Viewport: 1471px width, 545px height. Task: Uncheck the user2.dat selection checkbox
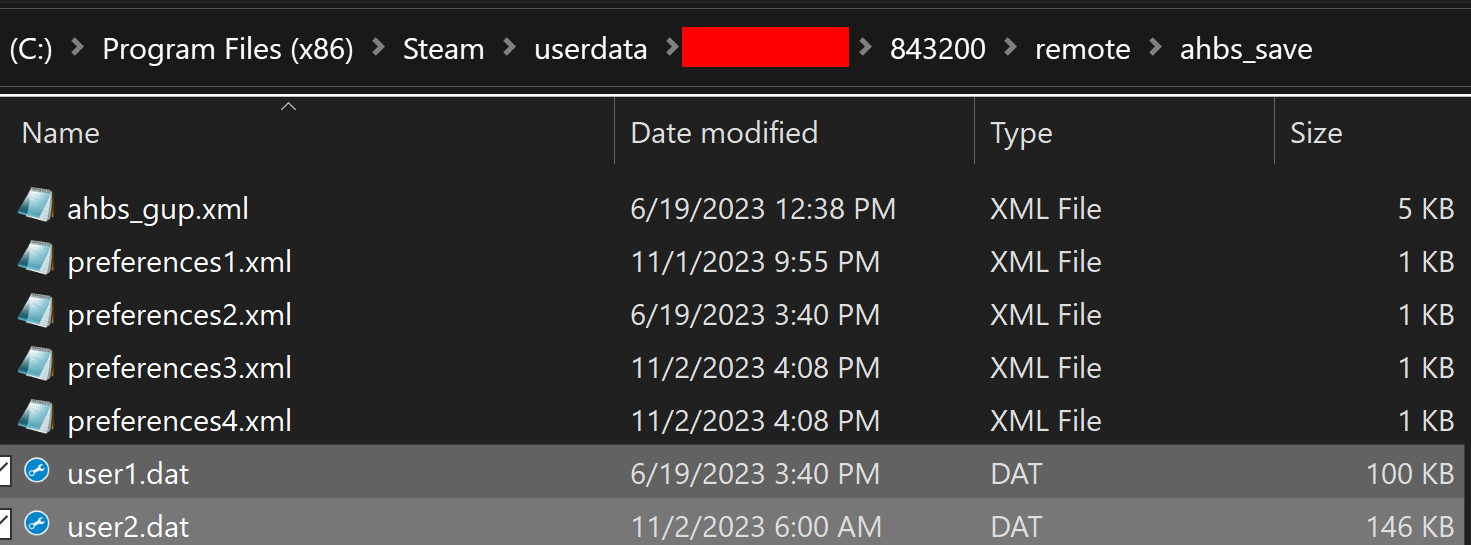(x=4, y=524)
